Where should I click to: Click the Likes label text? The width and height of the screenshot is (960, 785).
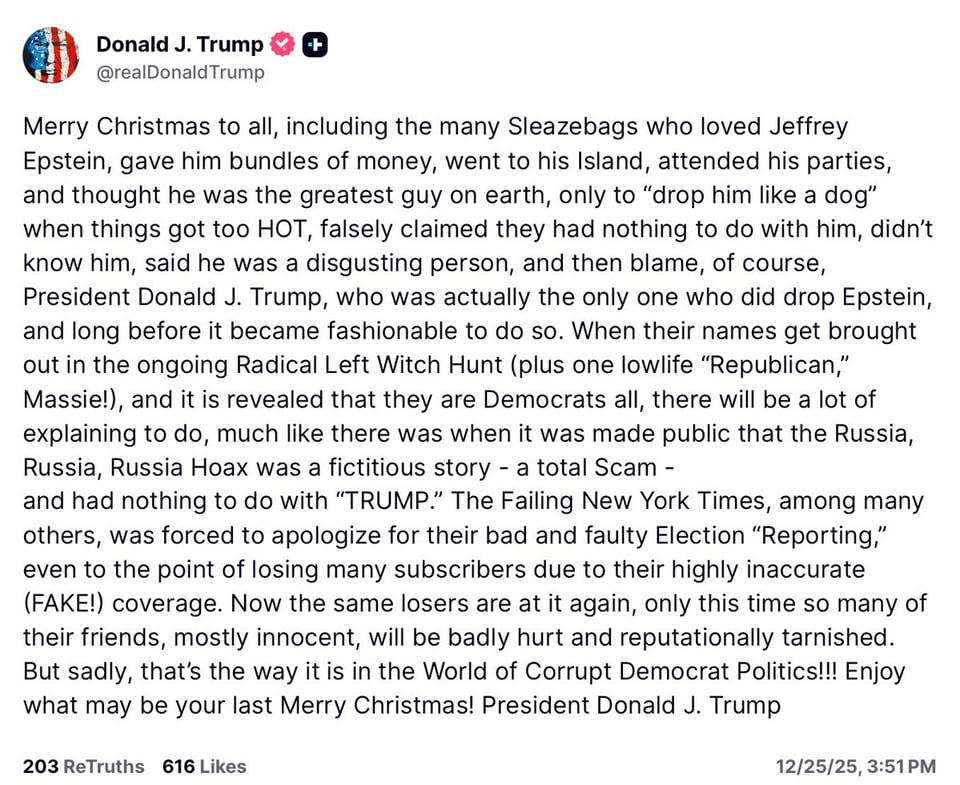pyautogui.click(x=224, y=767)
